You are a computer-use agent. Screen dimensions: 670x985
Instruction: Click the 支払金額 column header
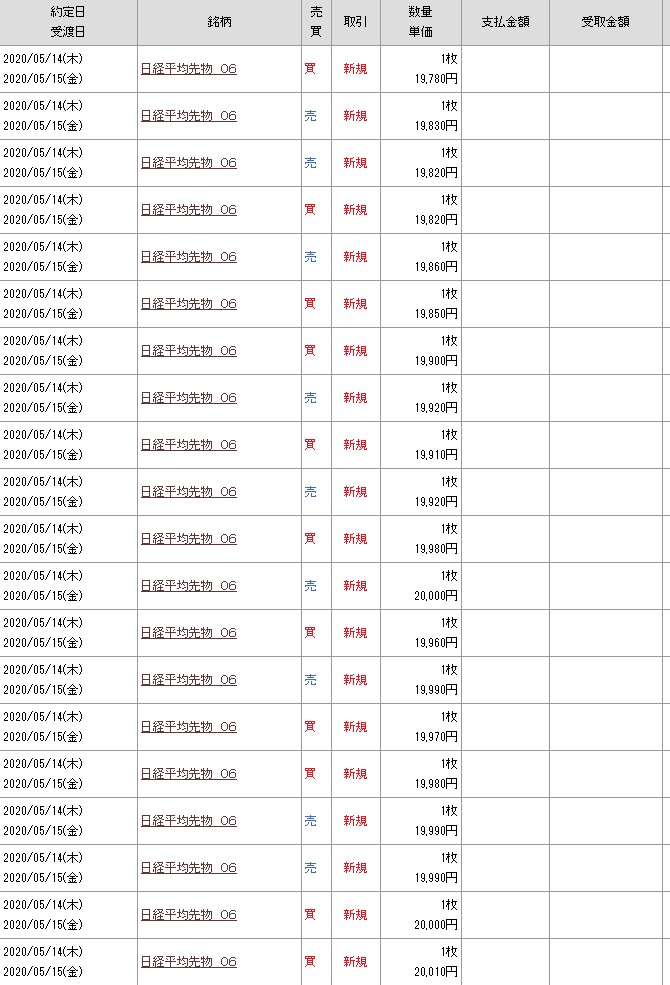click(505, 22)
